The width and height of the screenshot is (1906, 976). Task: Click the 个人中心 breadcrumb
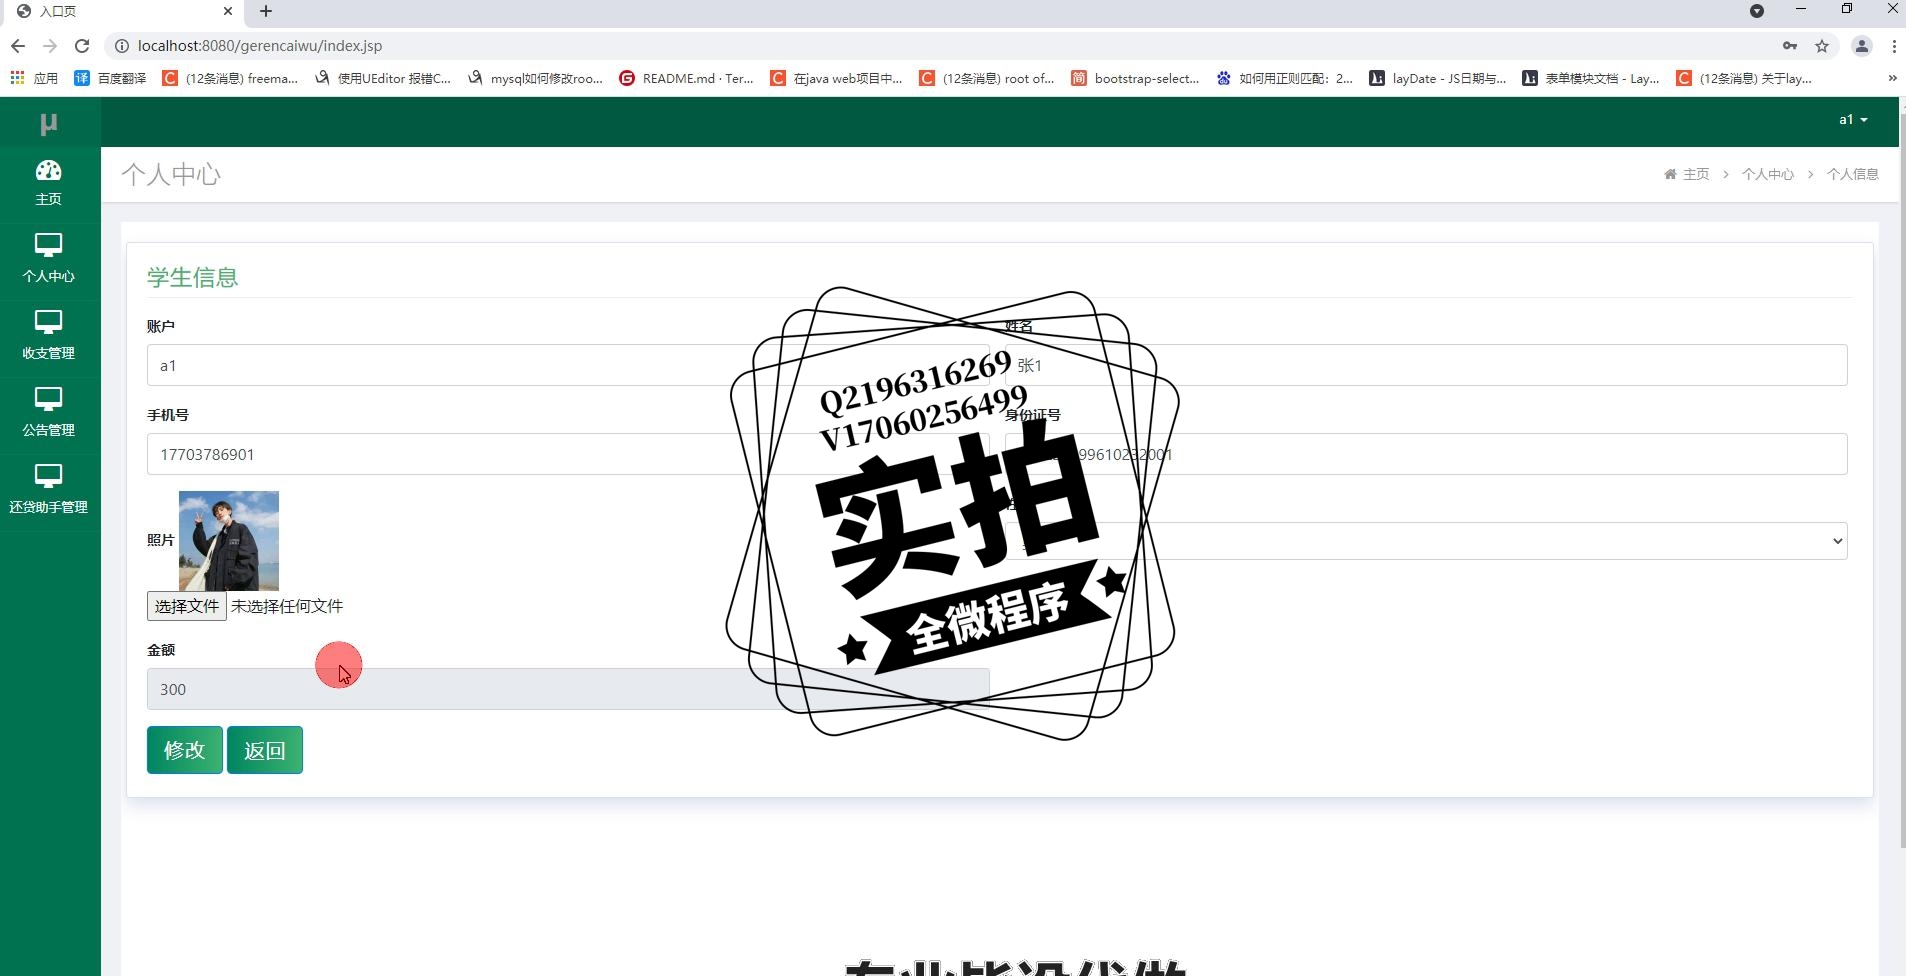(x=1768, y=174)
